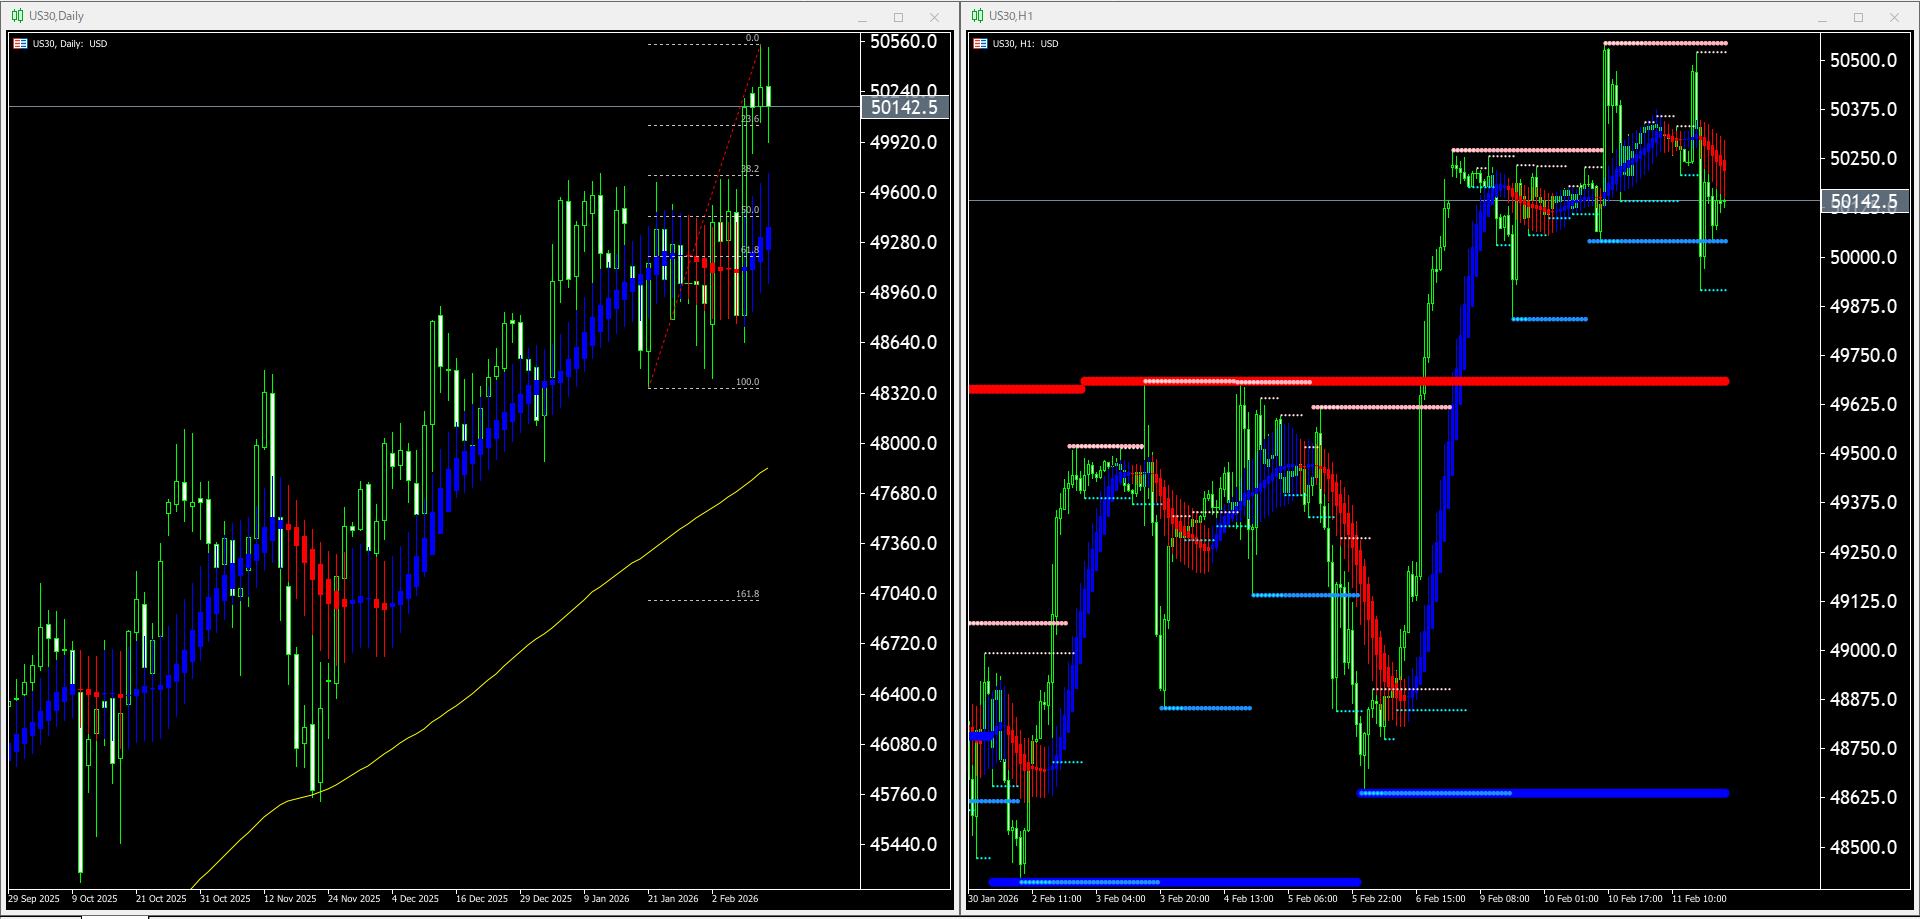Click the 10 Feb 17:00 label on the H1 time axis
The height and width of the screenshot is (919, 1920).
tap(1635, 899)
